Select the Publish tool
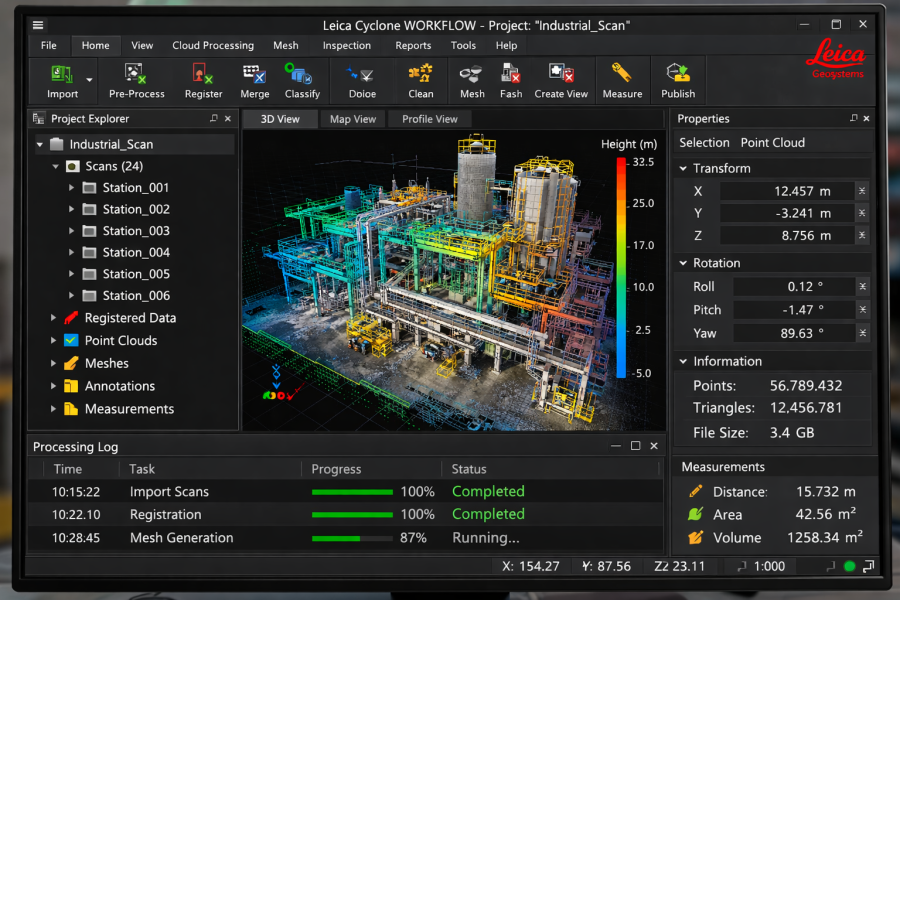 (x=678, y=80)
